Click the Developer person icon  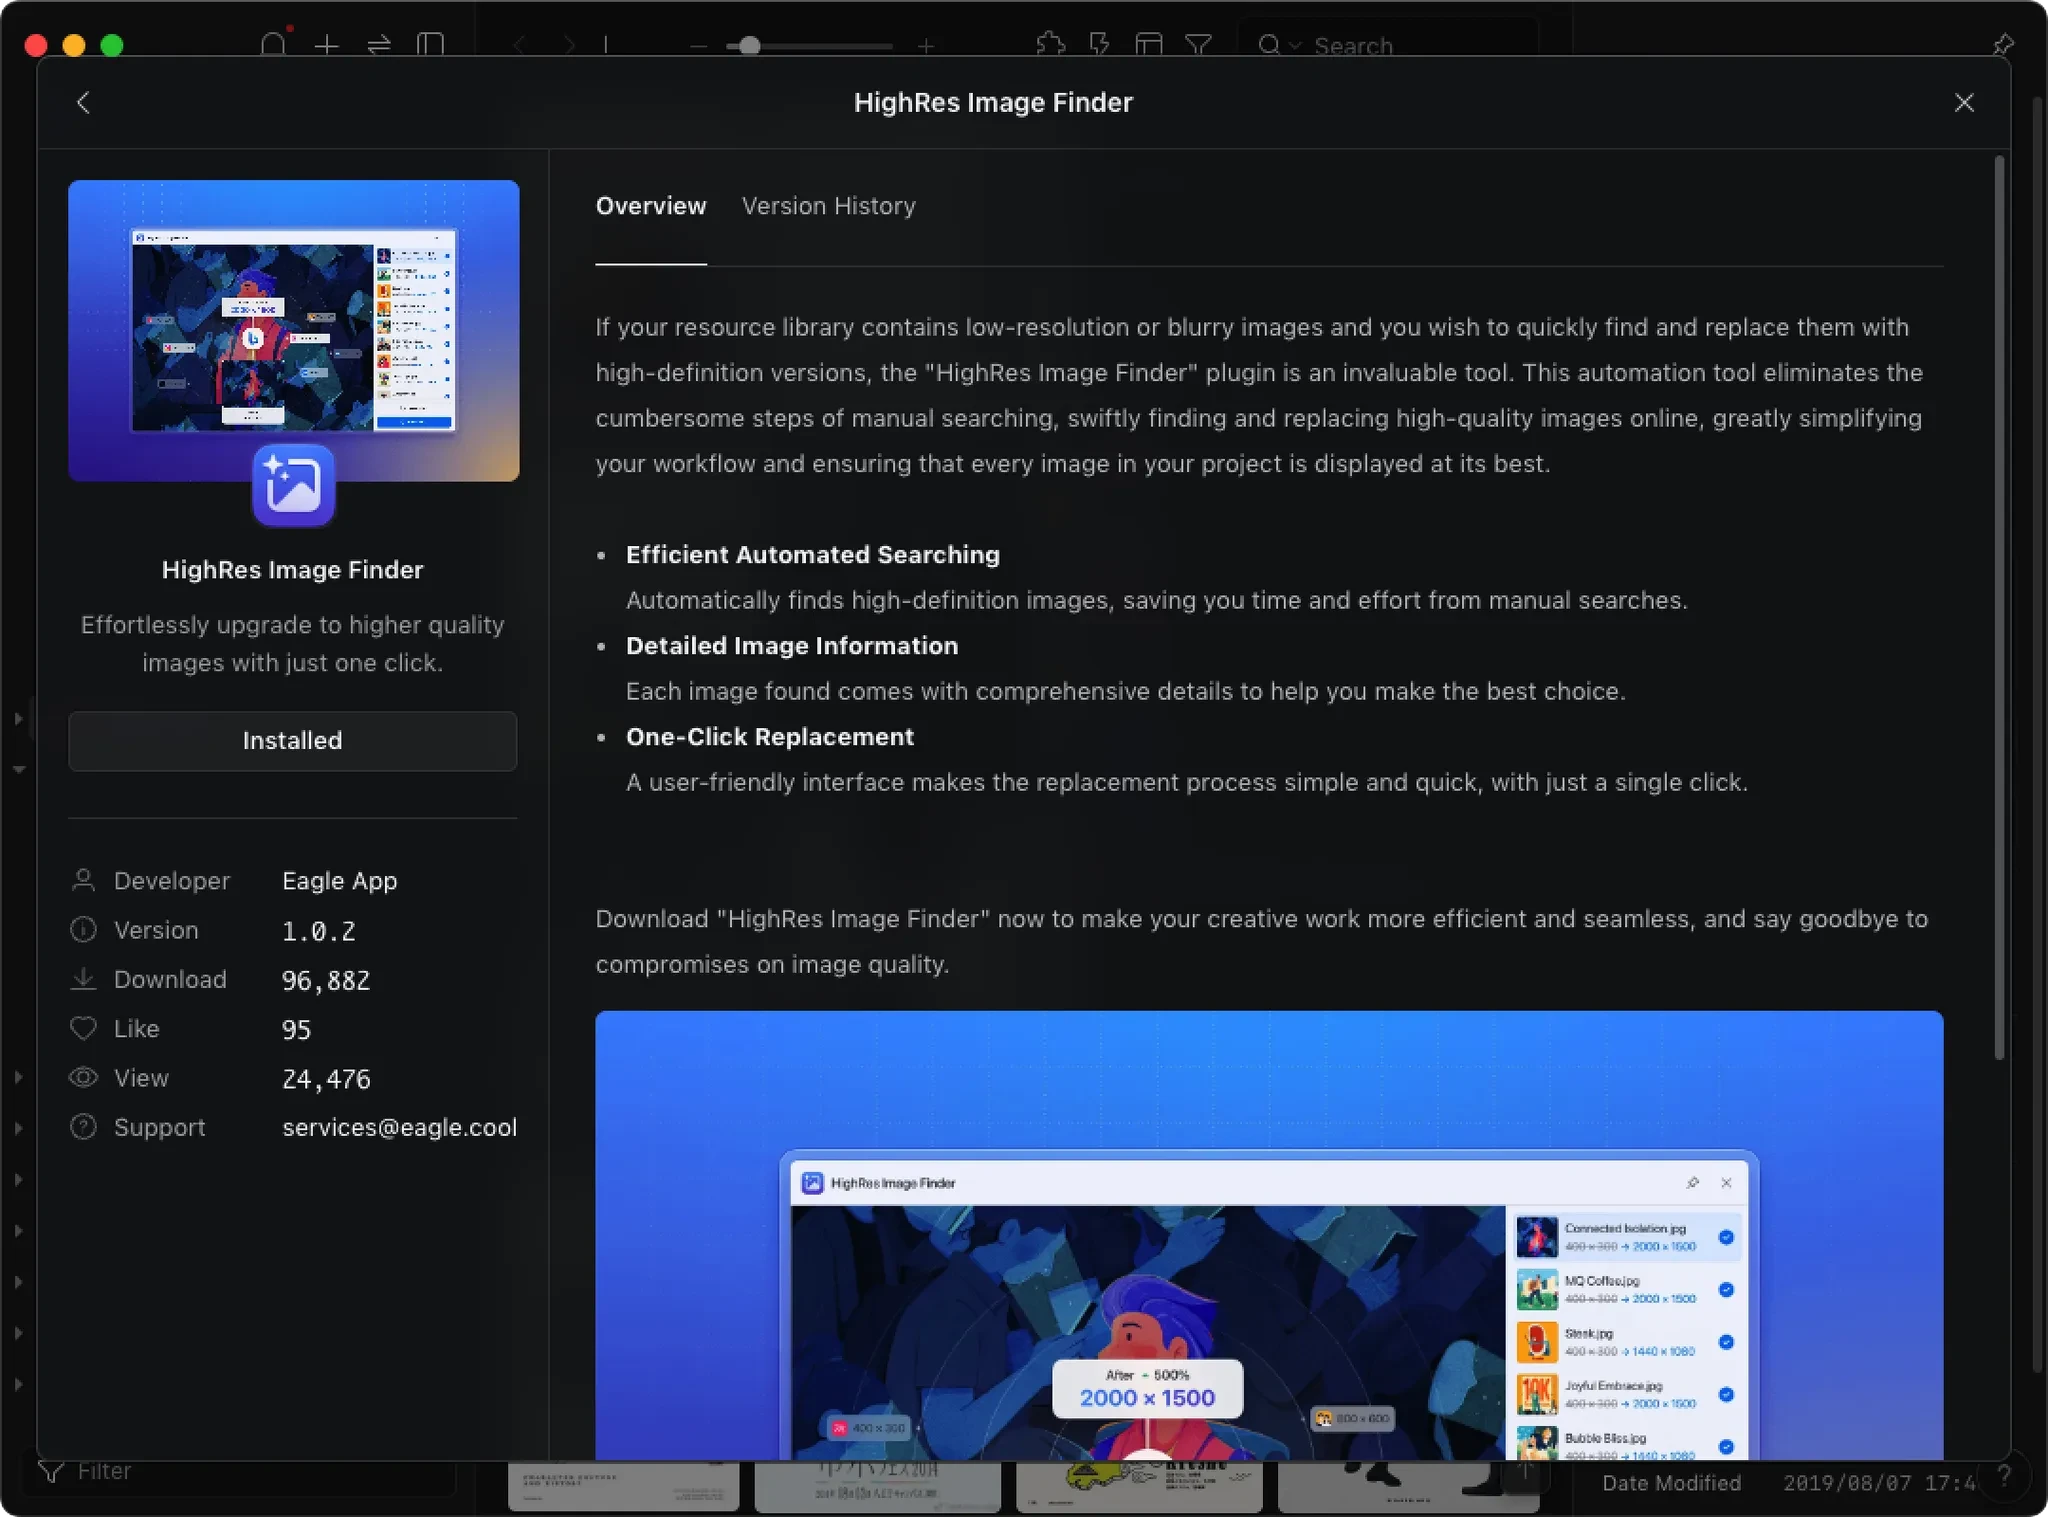click(x=84, y=880)
